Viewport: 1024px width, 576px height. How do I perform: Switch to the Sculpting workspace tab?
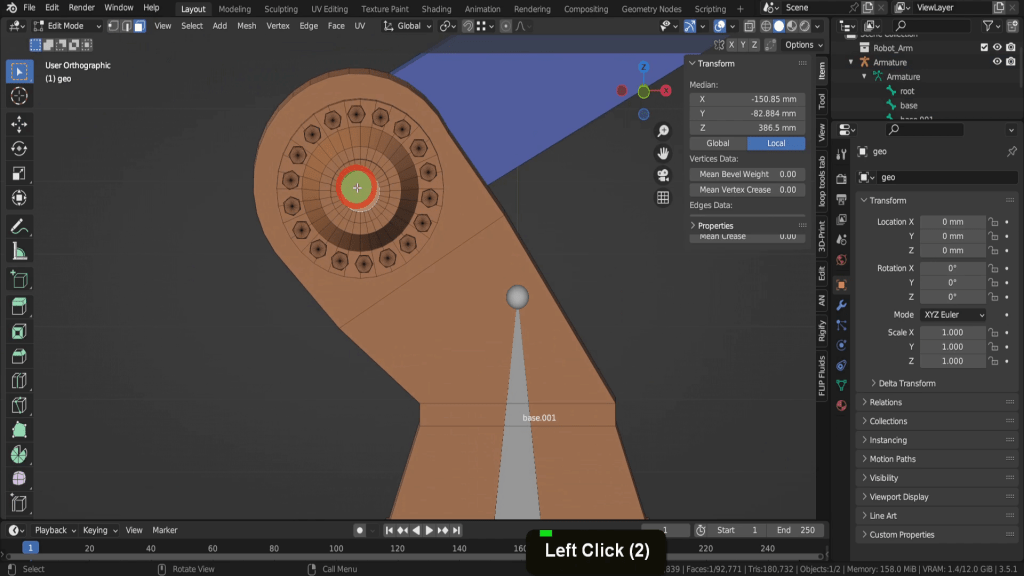tap(281, 9)
